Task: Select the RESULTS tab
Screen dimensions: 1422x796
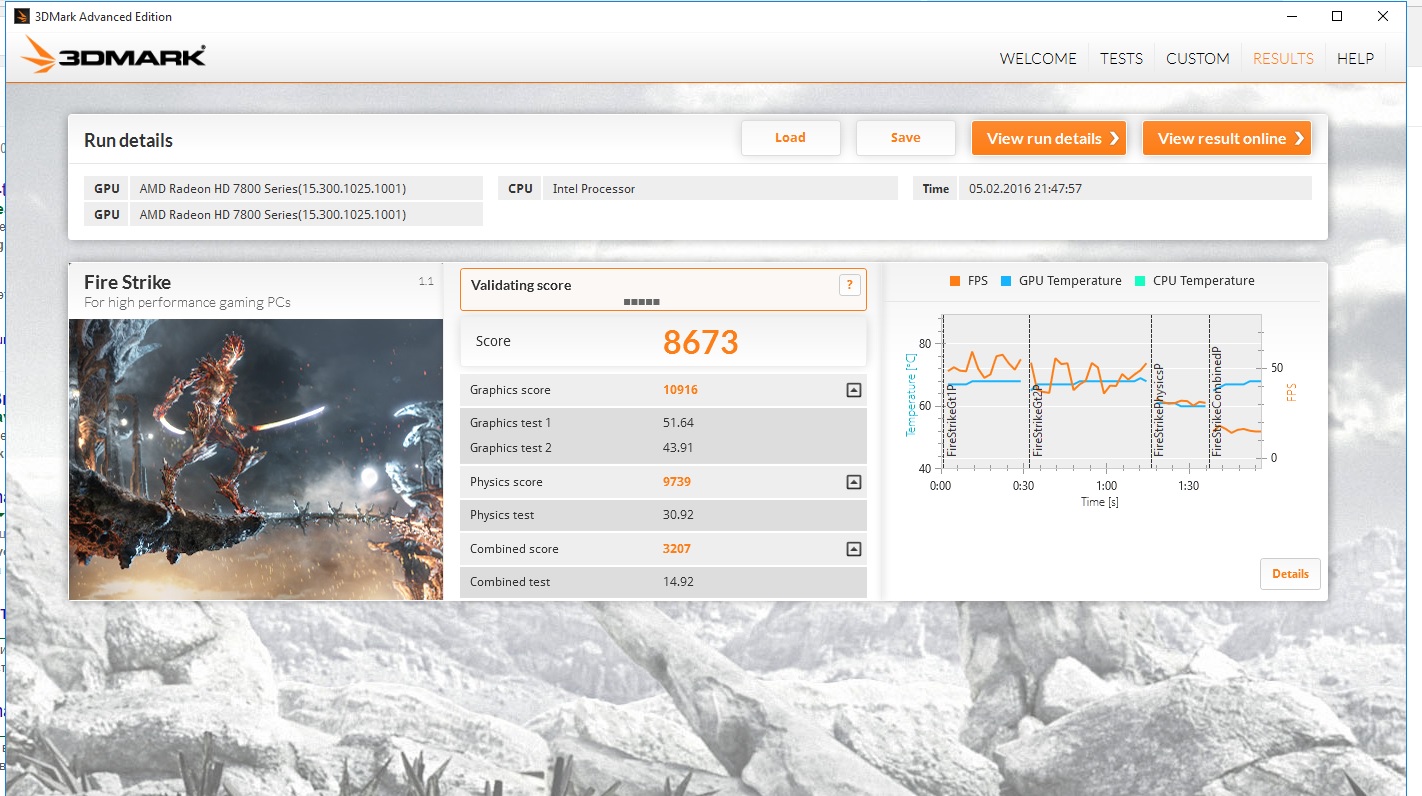Action: click(1283, 59)
